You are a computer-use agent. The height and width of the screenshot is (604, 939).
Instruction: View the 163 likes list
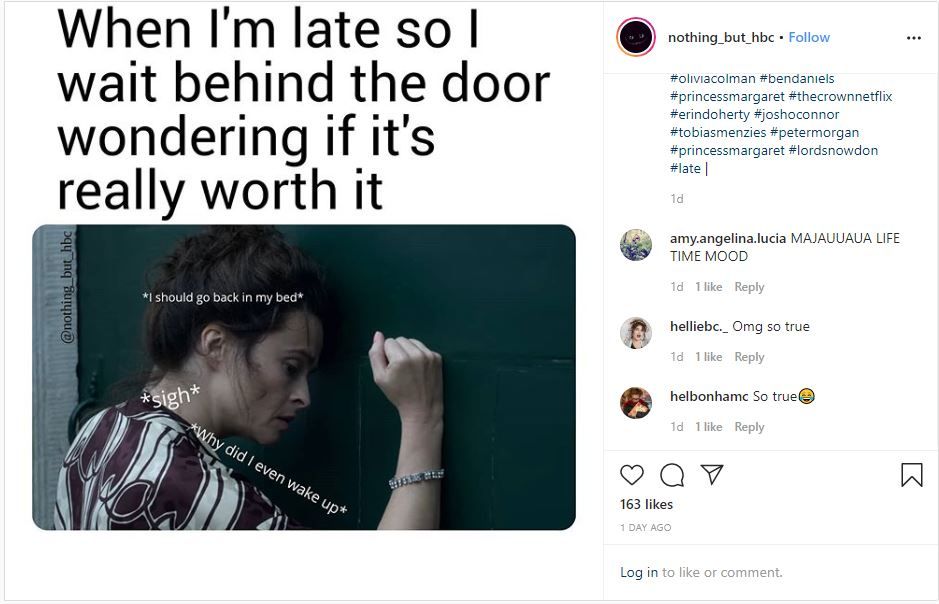[x=646, y=504]
